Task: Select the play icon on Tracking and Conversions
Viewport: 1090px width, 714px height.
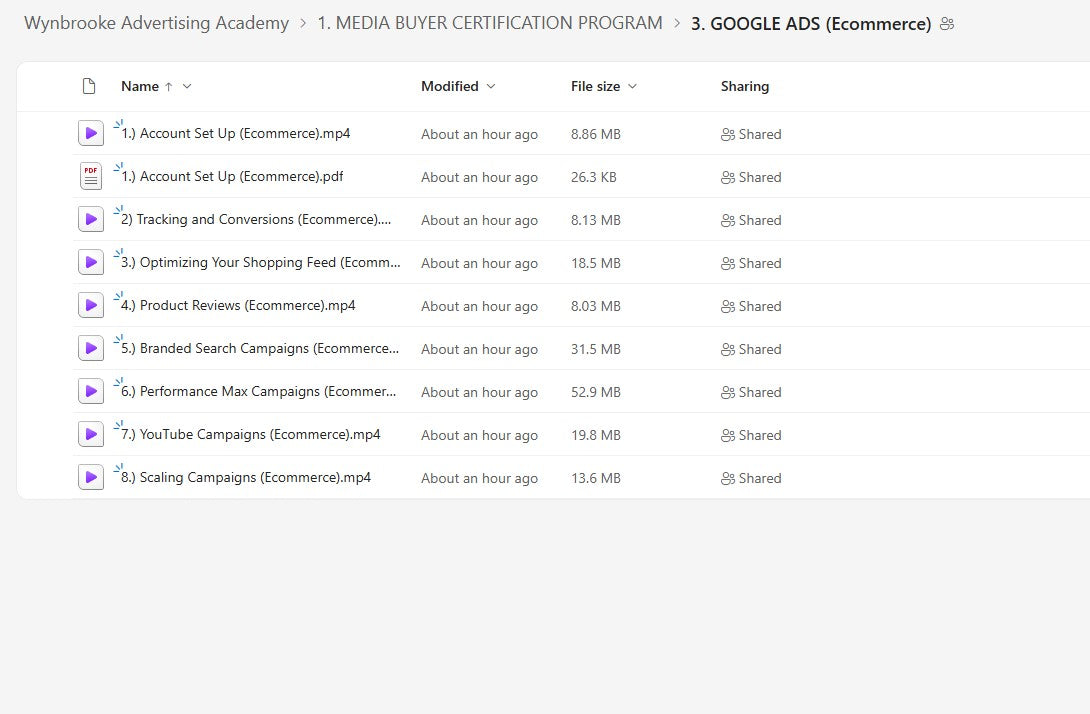Action: (91, 218)
